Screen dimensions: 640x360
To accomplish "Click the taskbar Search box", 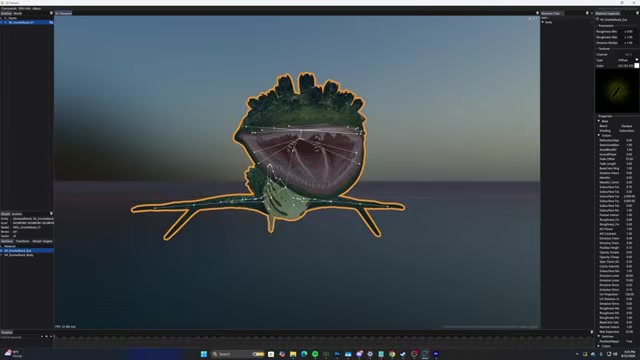I will (238, 354).
